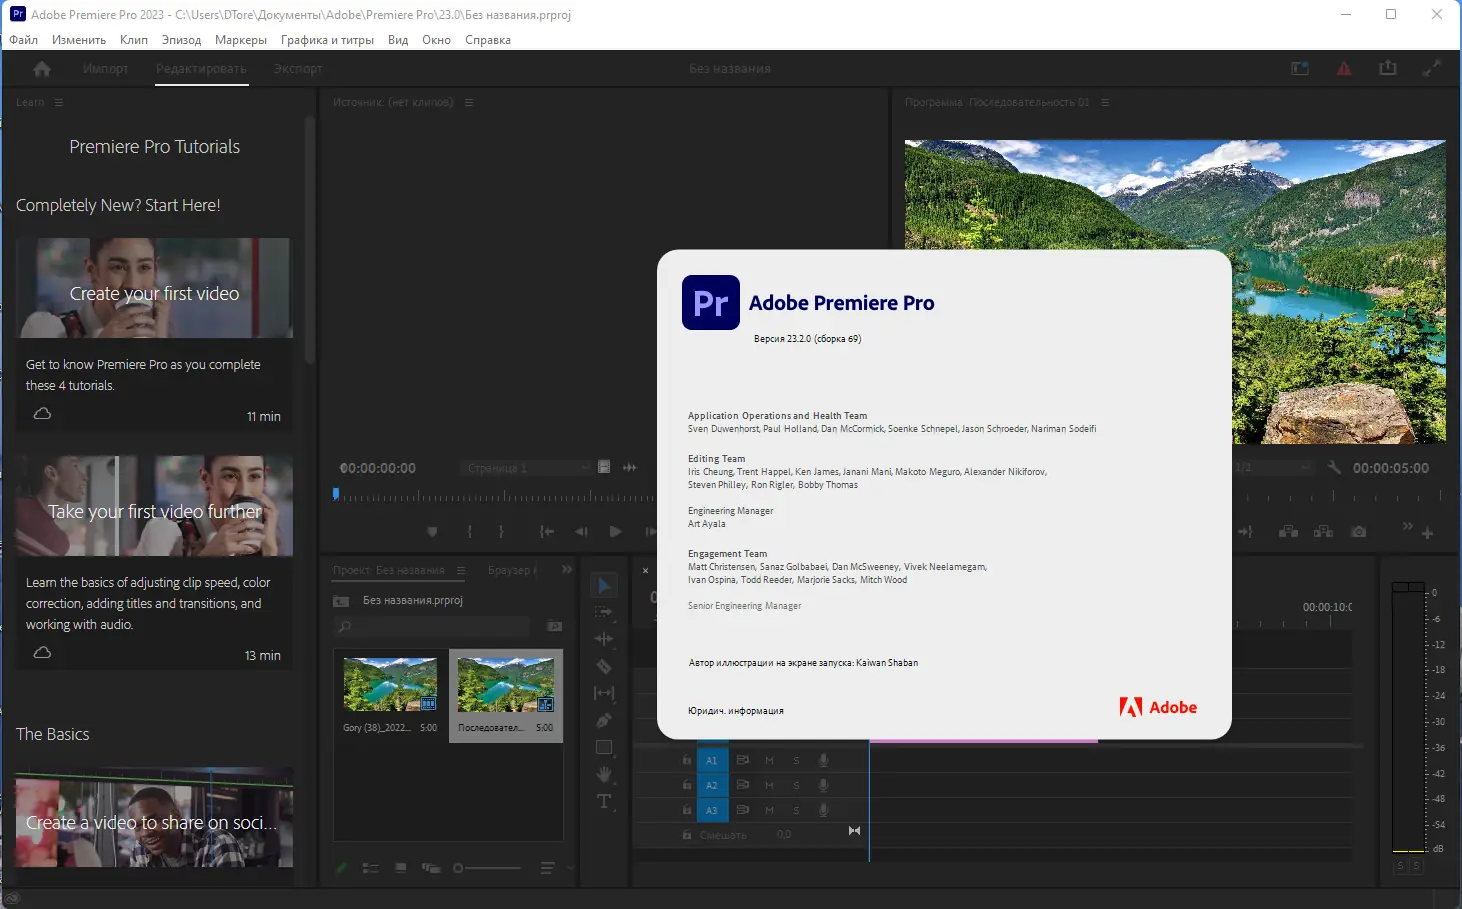The image size is (1462, 909).
Task: Solo the A2 audio track
Action: pyautogui.click(x=797, y=785)
